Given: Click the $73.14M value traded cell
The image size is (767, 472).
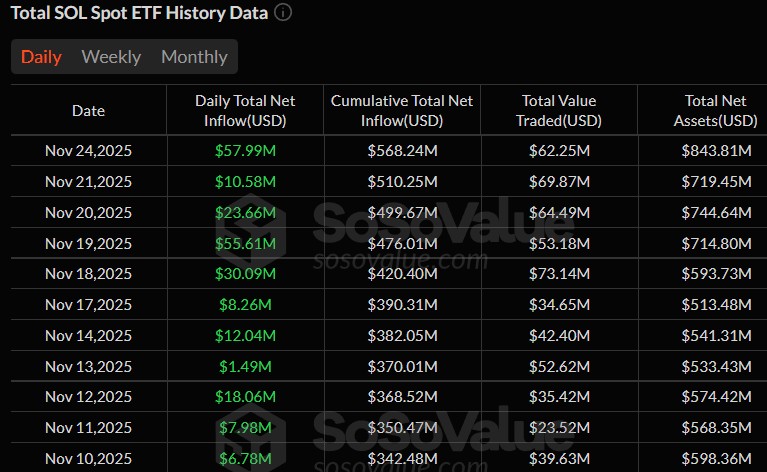Looking at the screenshot, I should pyautogui.click(x=559, y=273).
